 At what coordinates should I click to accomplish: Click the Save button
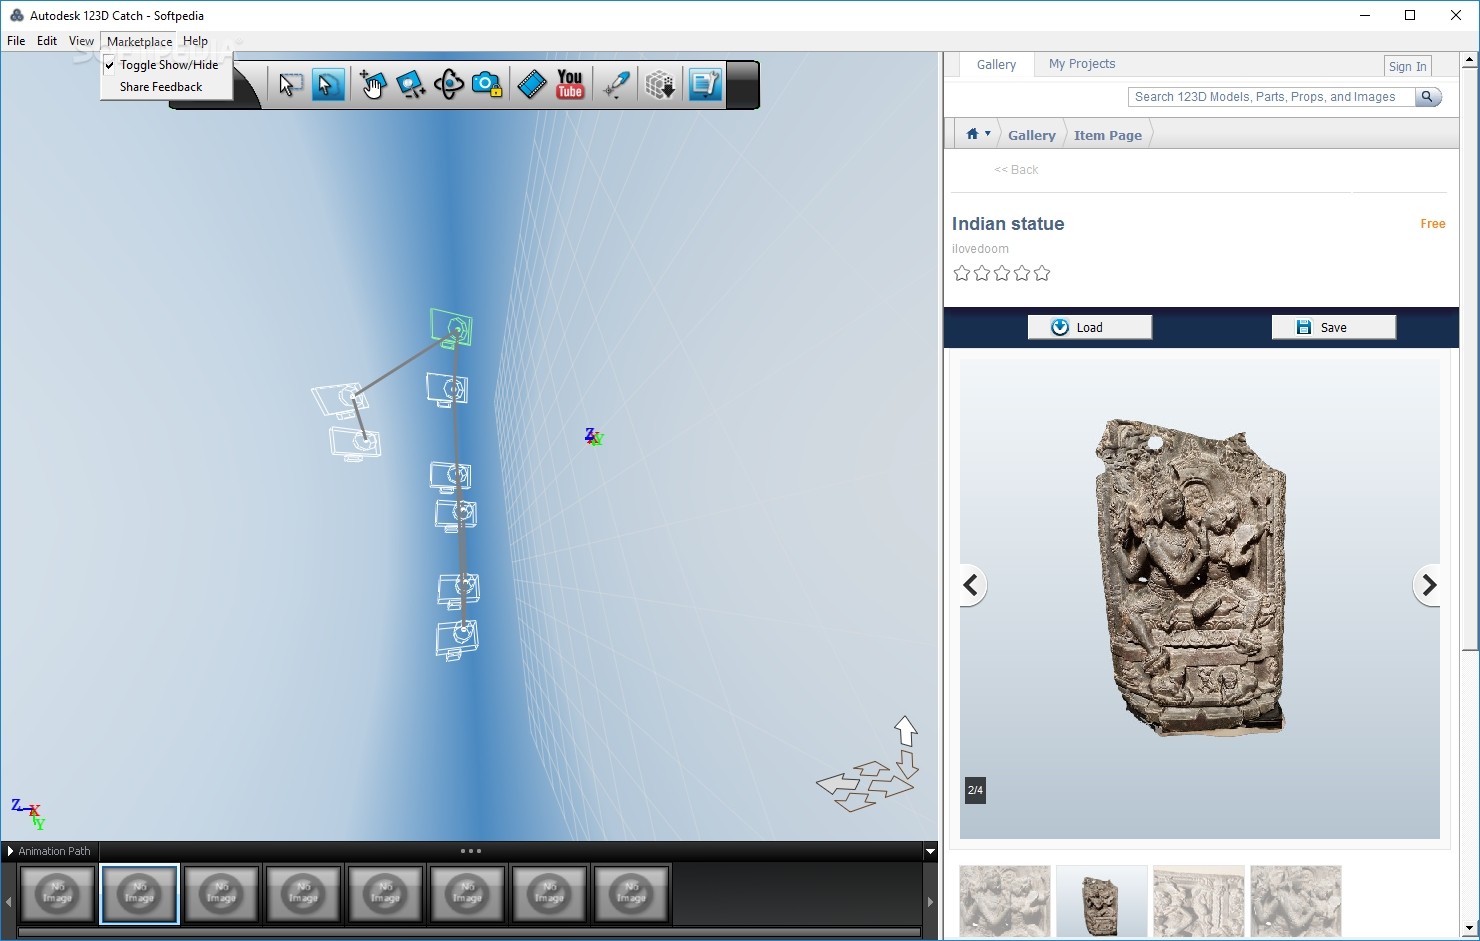coord(1334,327)
